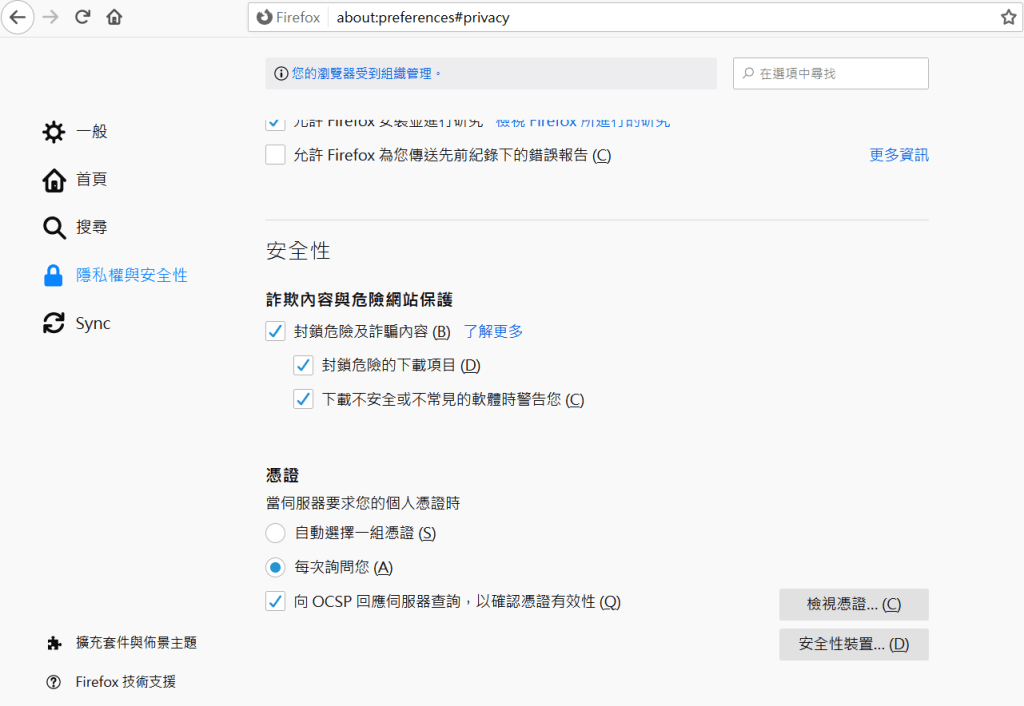The width and height of the screenshot is (1024, 706).
Task: Go to the home page icon
Action: [x=114, y=17]
